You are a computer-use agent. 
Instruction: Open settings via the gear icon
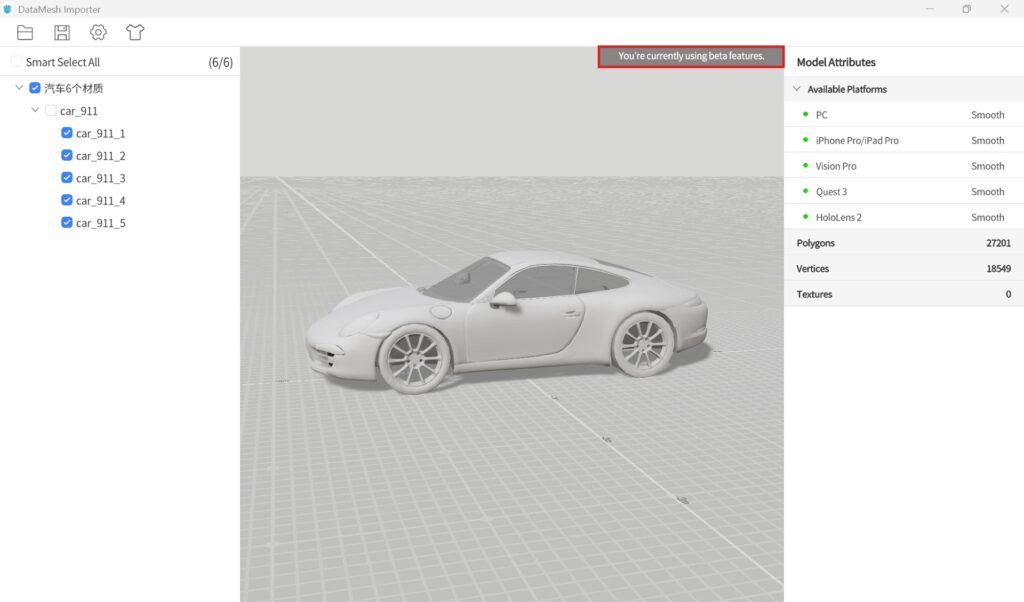tap(98, 32)
